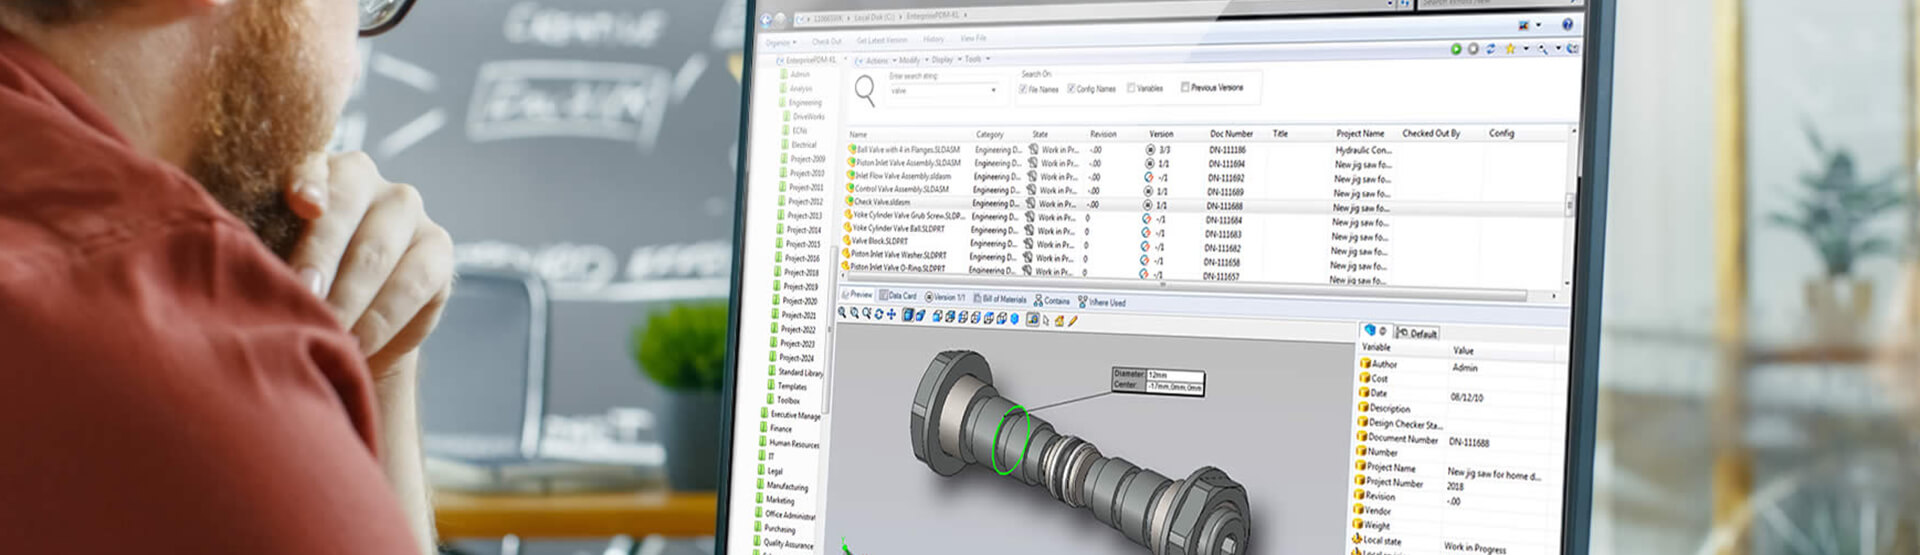Viewport: 1920px width, 555px height.
Task: Select the Default configuration tab
Action: (1418, 333)
